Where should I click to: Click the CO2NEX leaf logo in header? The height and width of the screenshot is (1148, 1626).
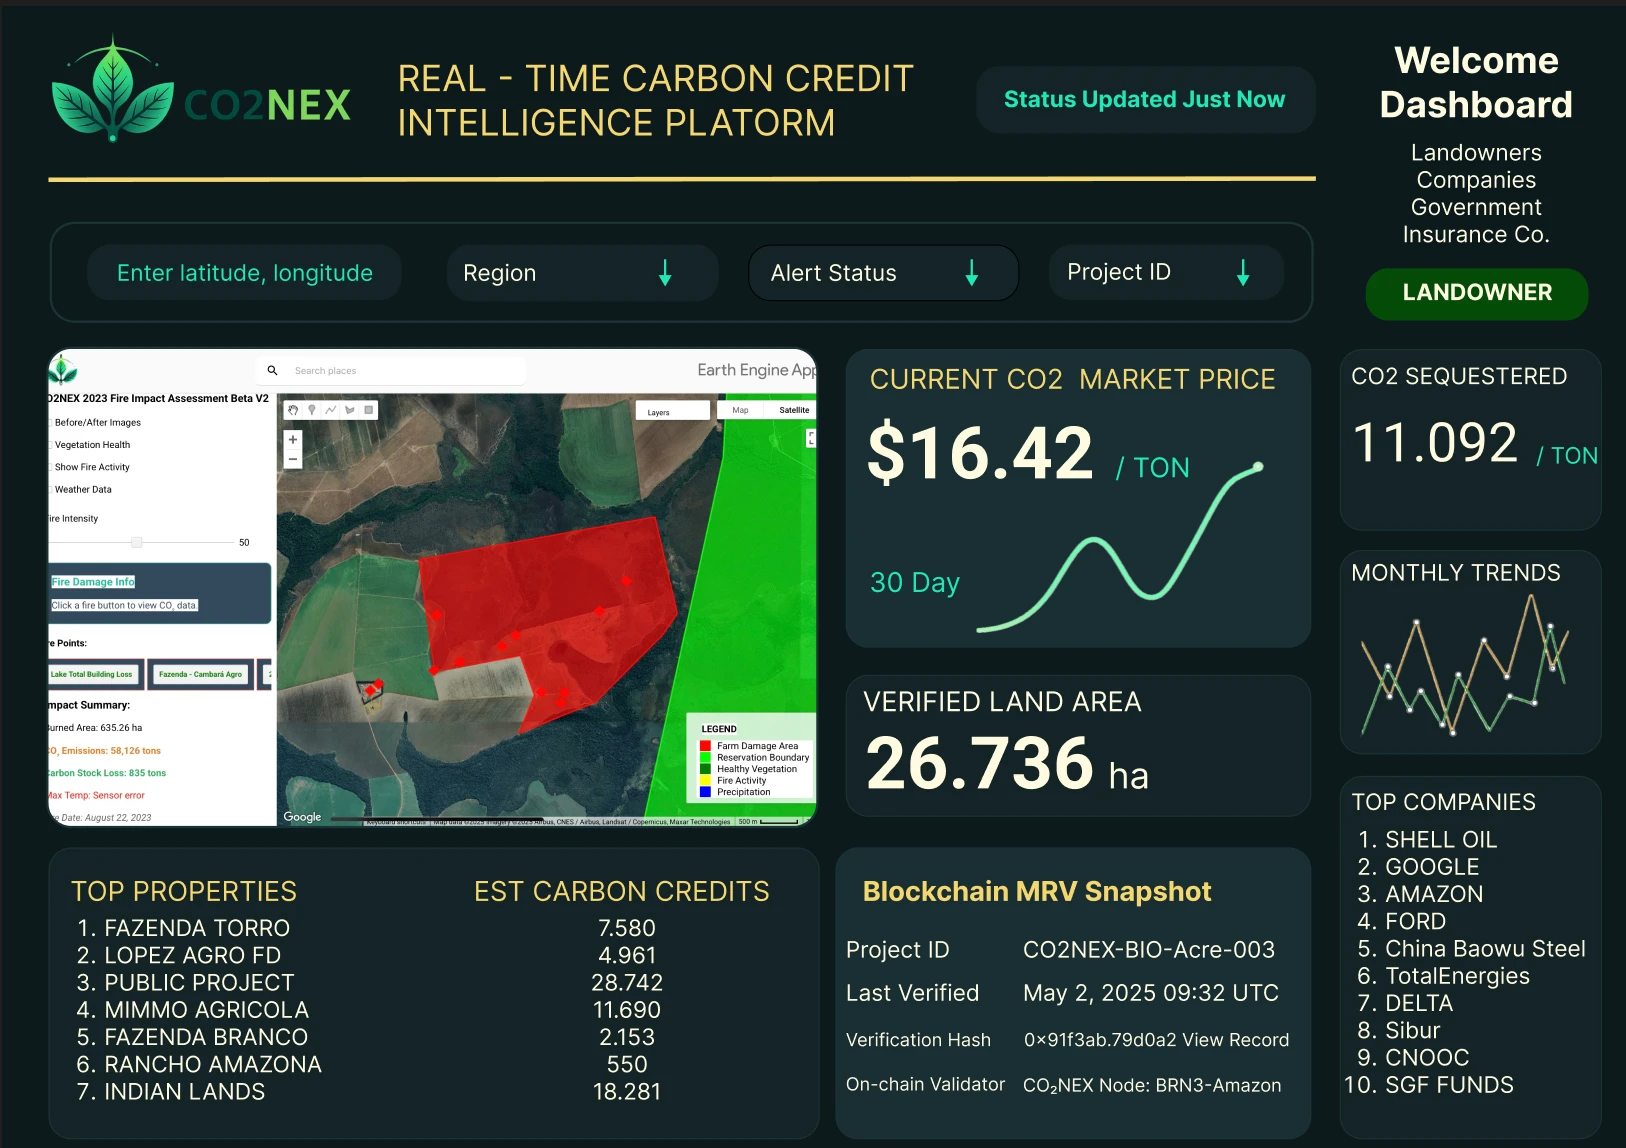click(x=113, y=89)
